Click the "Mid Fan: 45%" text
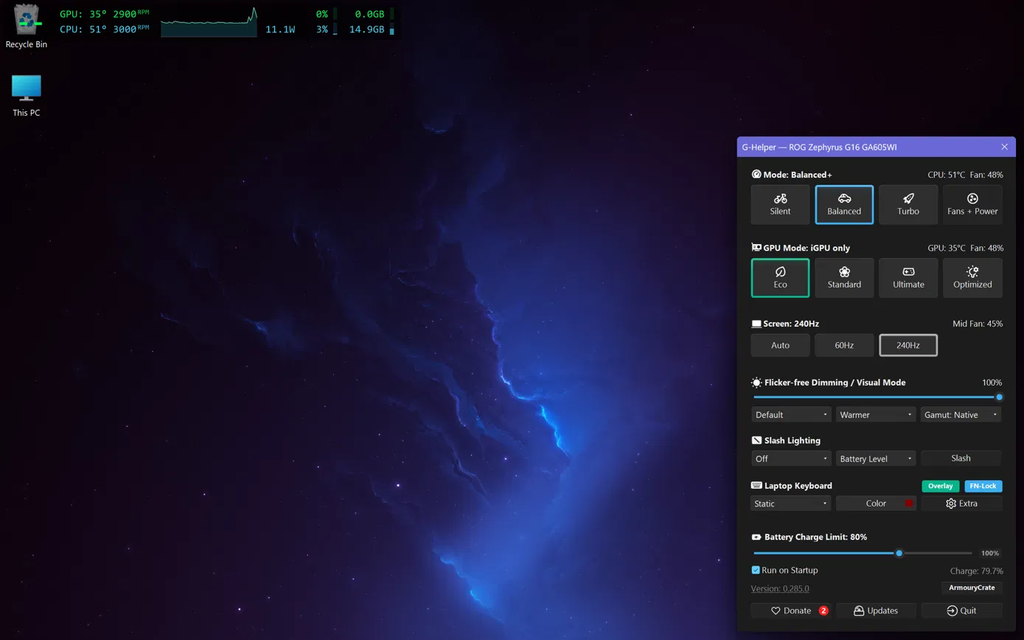 click(977, 324)
